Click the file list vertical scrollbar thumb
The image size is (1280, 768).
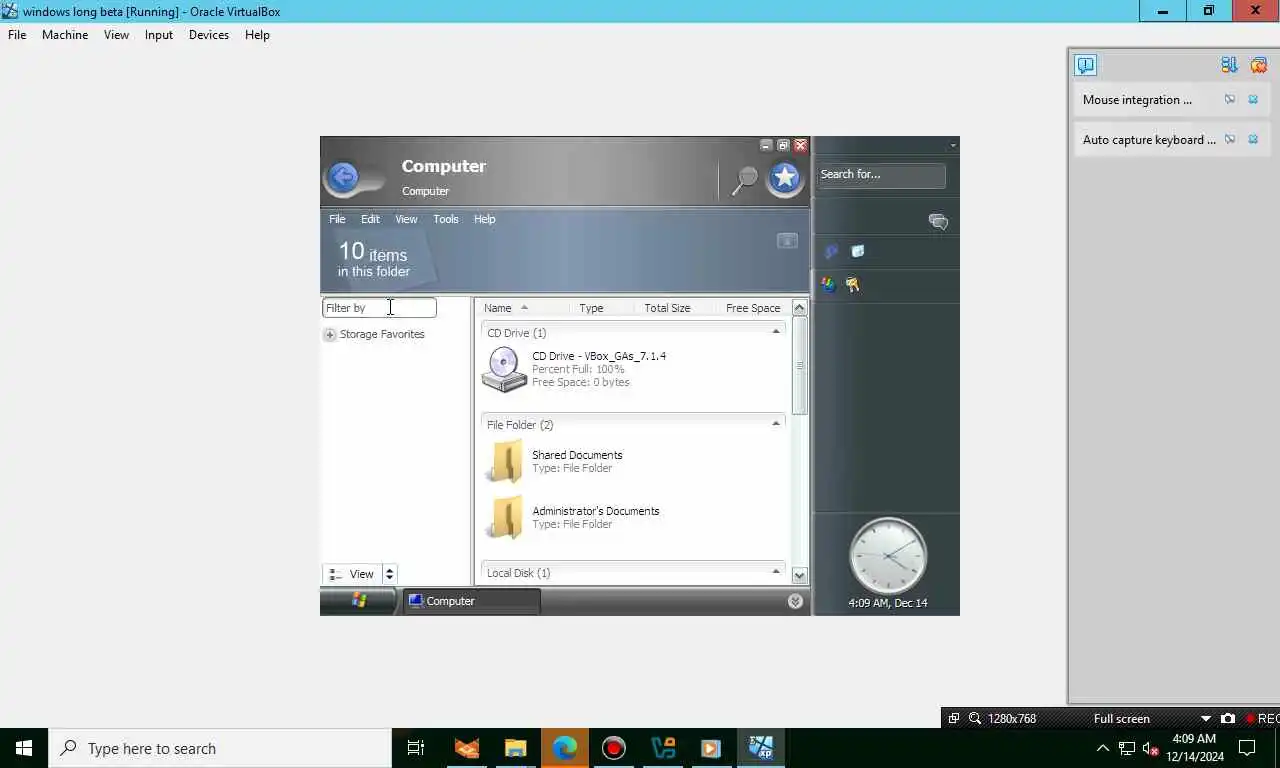coord(799,365)
